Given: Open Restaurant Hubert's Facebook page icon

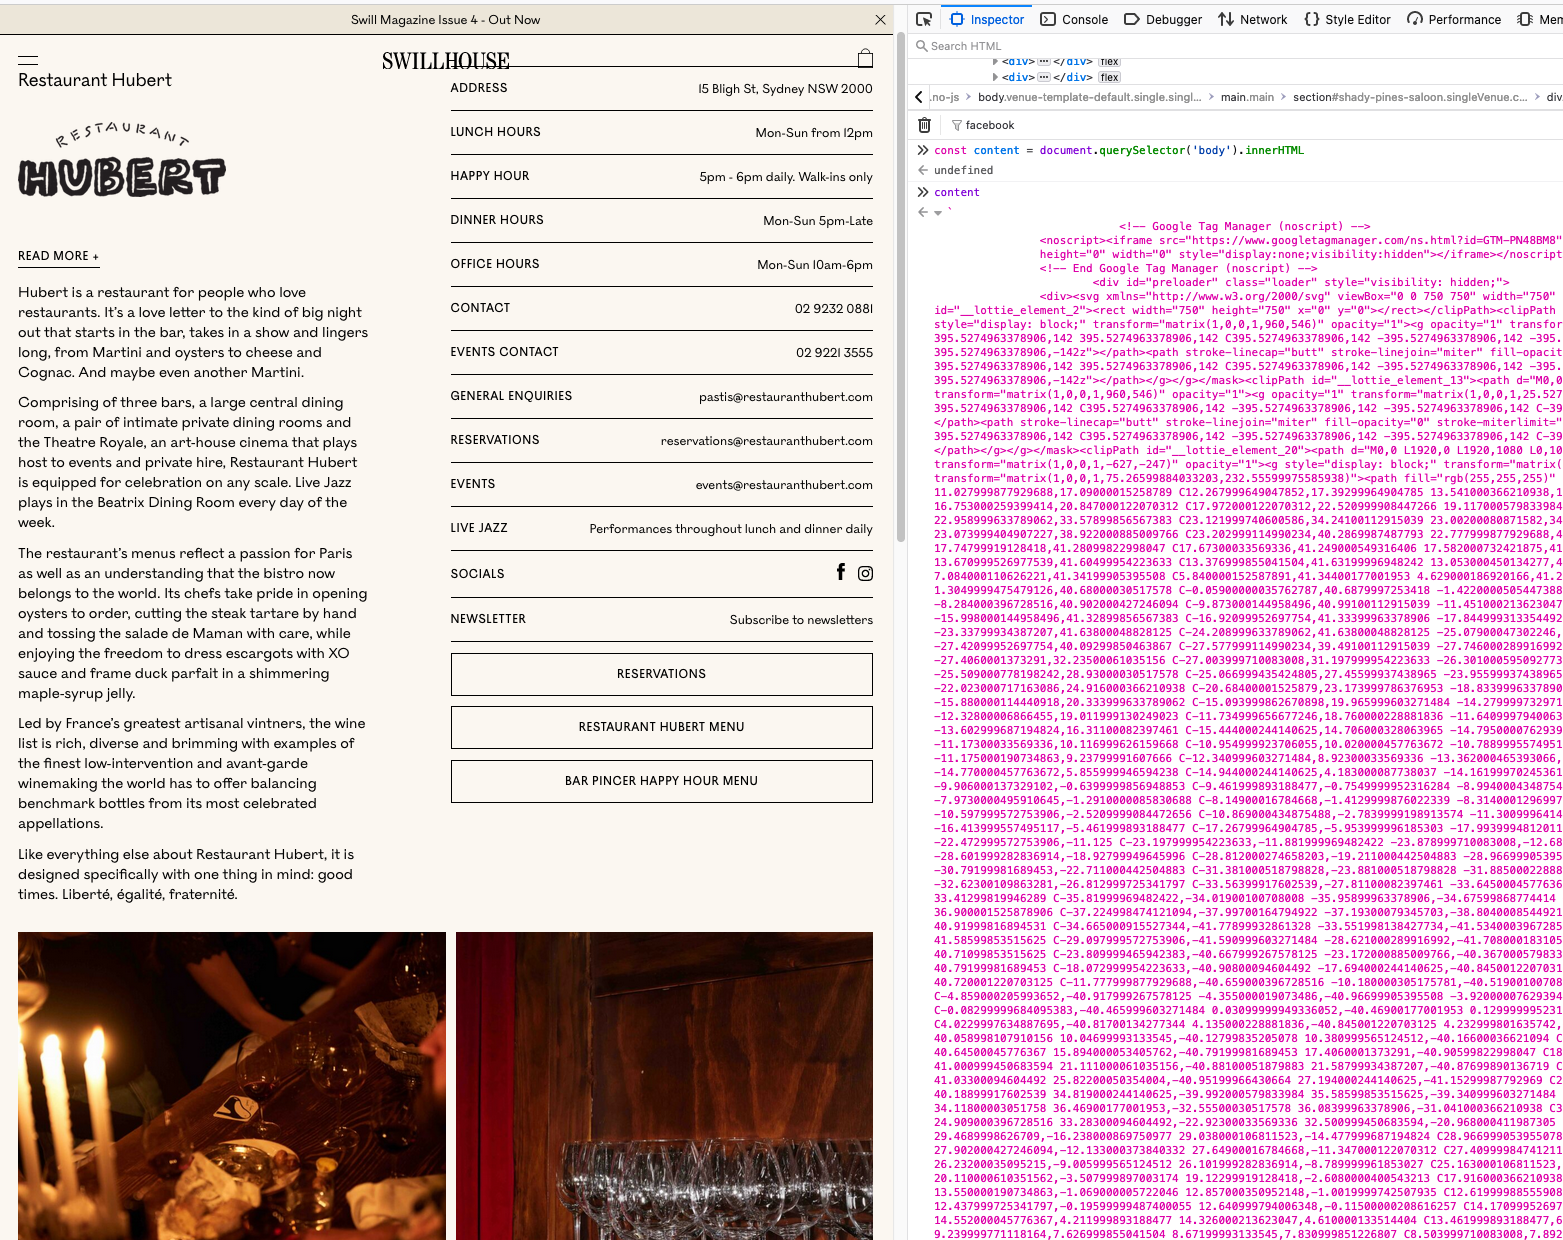Looking at the screenshot, I should 841,572.
